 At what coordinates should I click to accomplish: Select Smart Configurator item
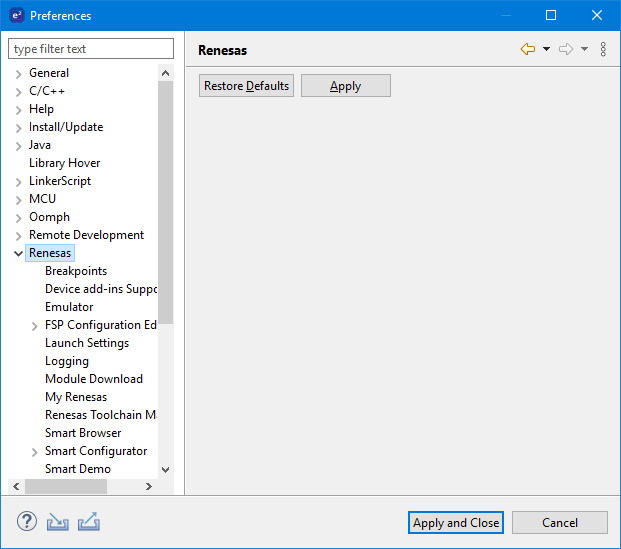[96, 451]
